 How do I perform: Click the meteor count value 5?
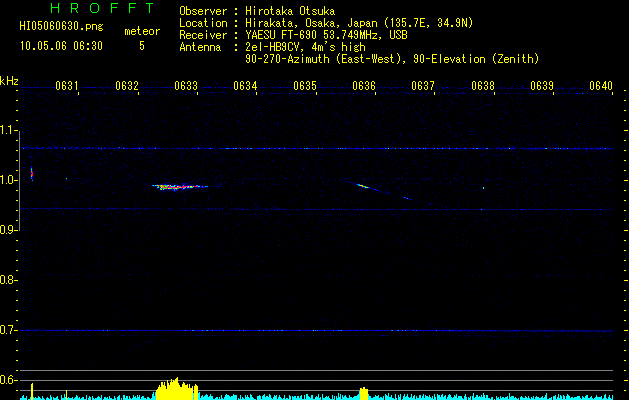click(142, 46)
